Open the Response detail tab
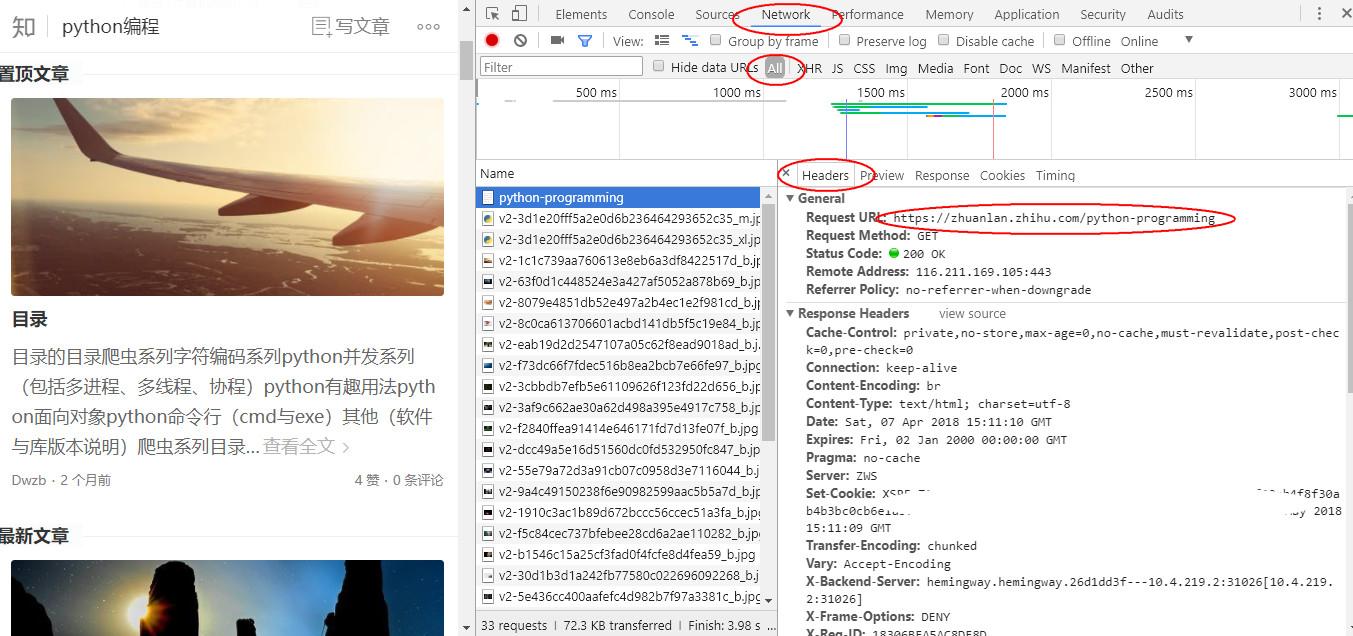The height and width of the screenshot is (636, 1353). pyautogui.click(x=942, y=175)
